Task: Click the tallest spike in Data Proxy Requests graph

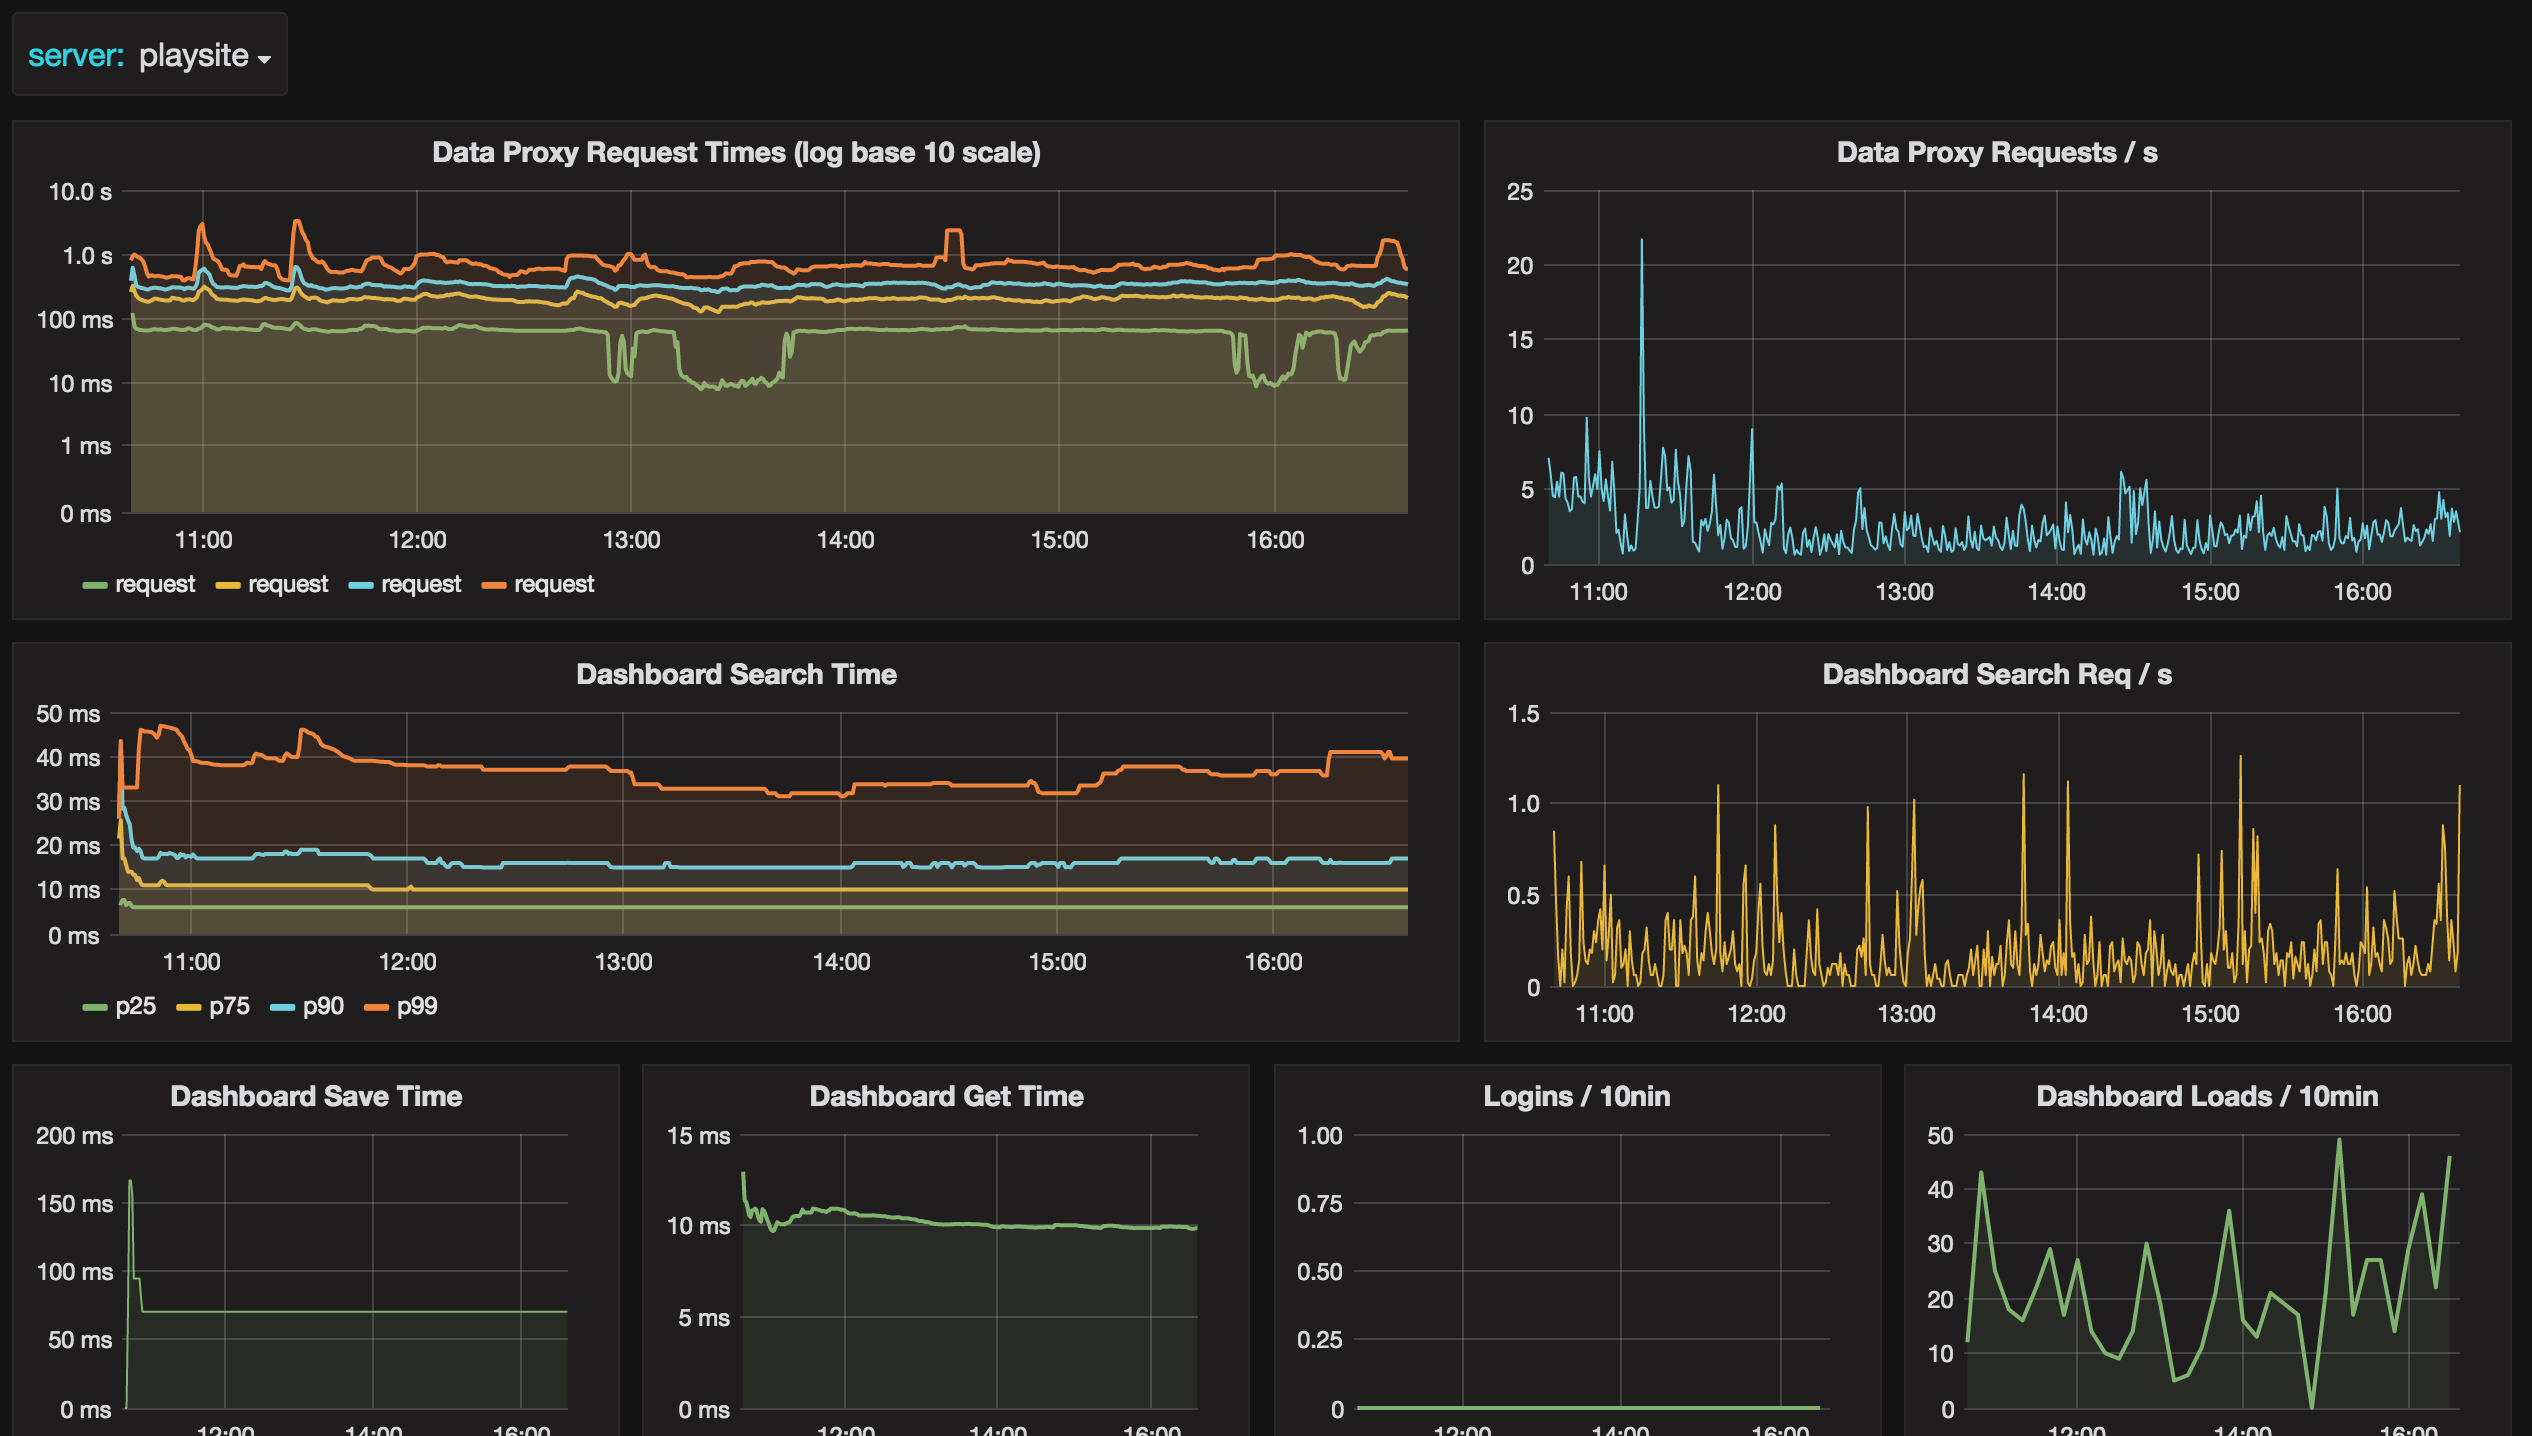Action: [1641, 242]
